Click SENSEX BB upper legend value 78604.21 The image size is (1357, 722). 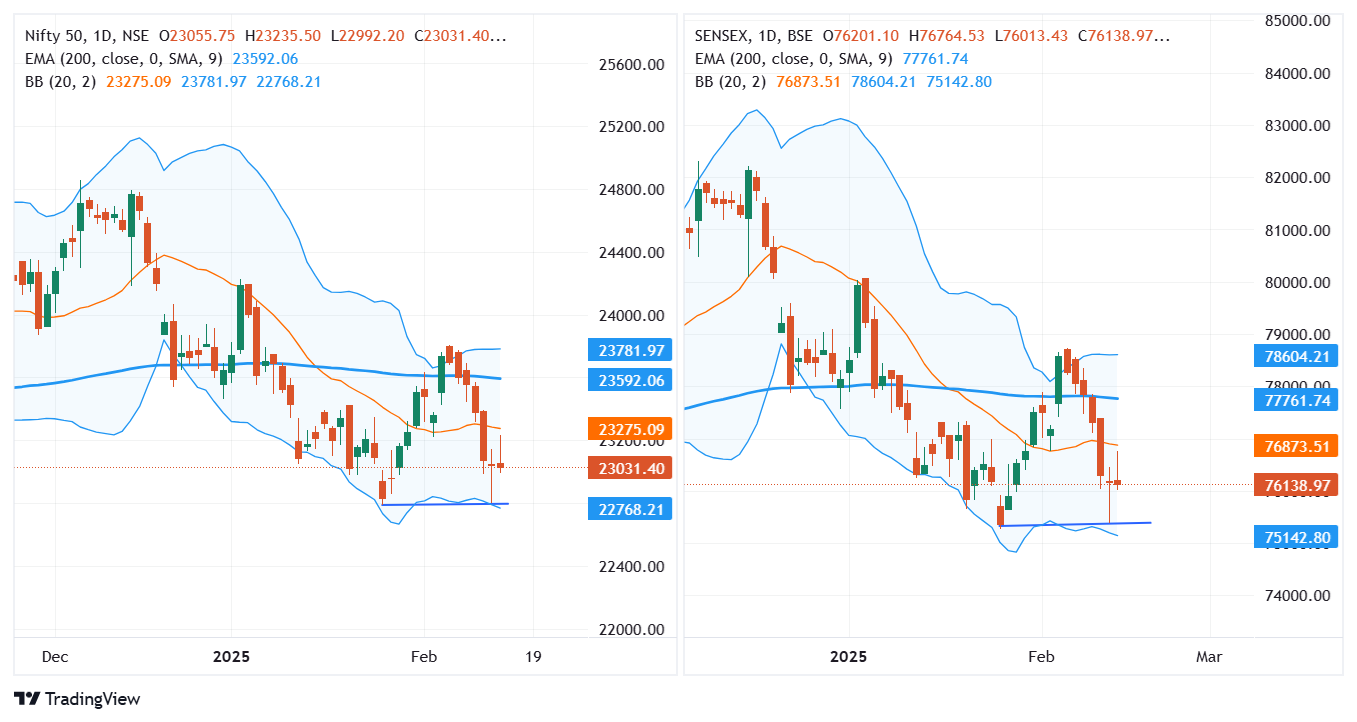point(884,82)
